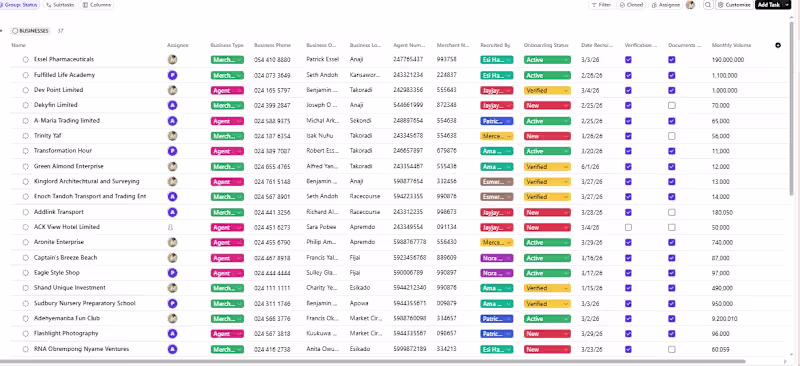Viewport: 800px width, 366px height.
Task: Open Business Type dropdown for Dev Point Limited
Action: pos(227,90)
